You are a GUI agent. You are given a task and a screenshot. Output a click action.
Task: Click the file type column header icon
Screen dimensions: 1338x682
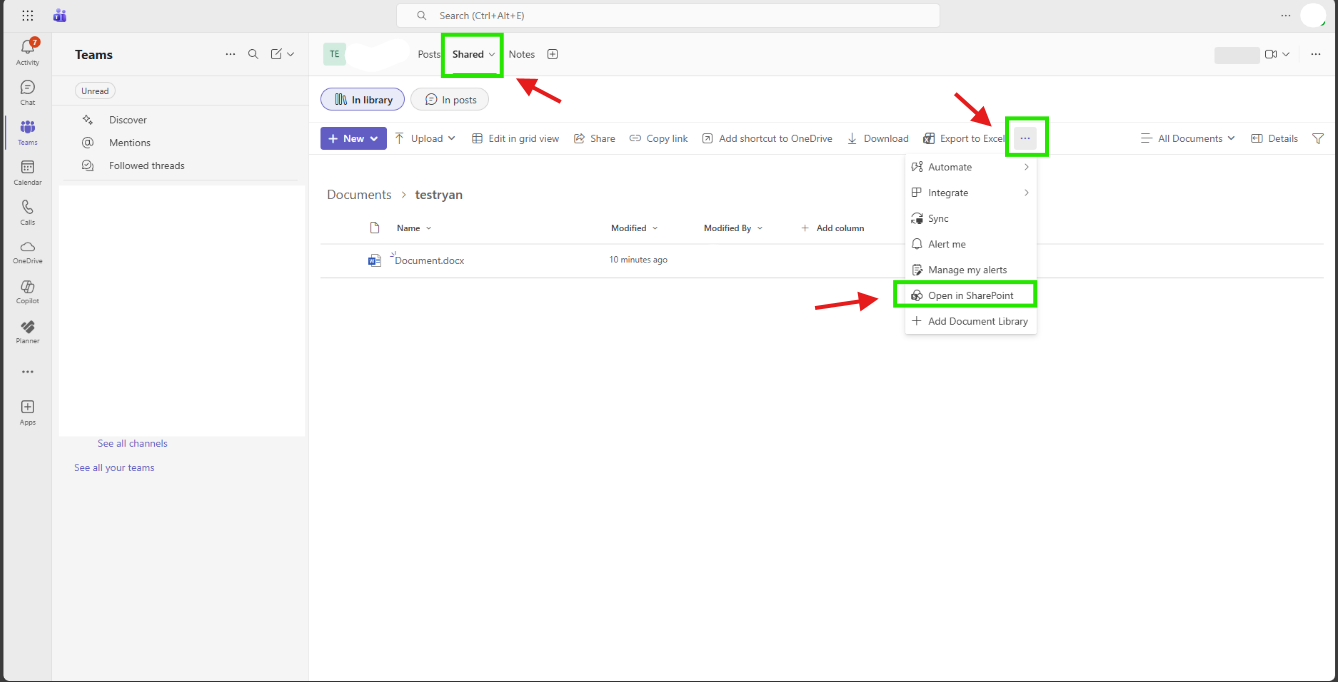click(375, 228)
